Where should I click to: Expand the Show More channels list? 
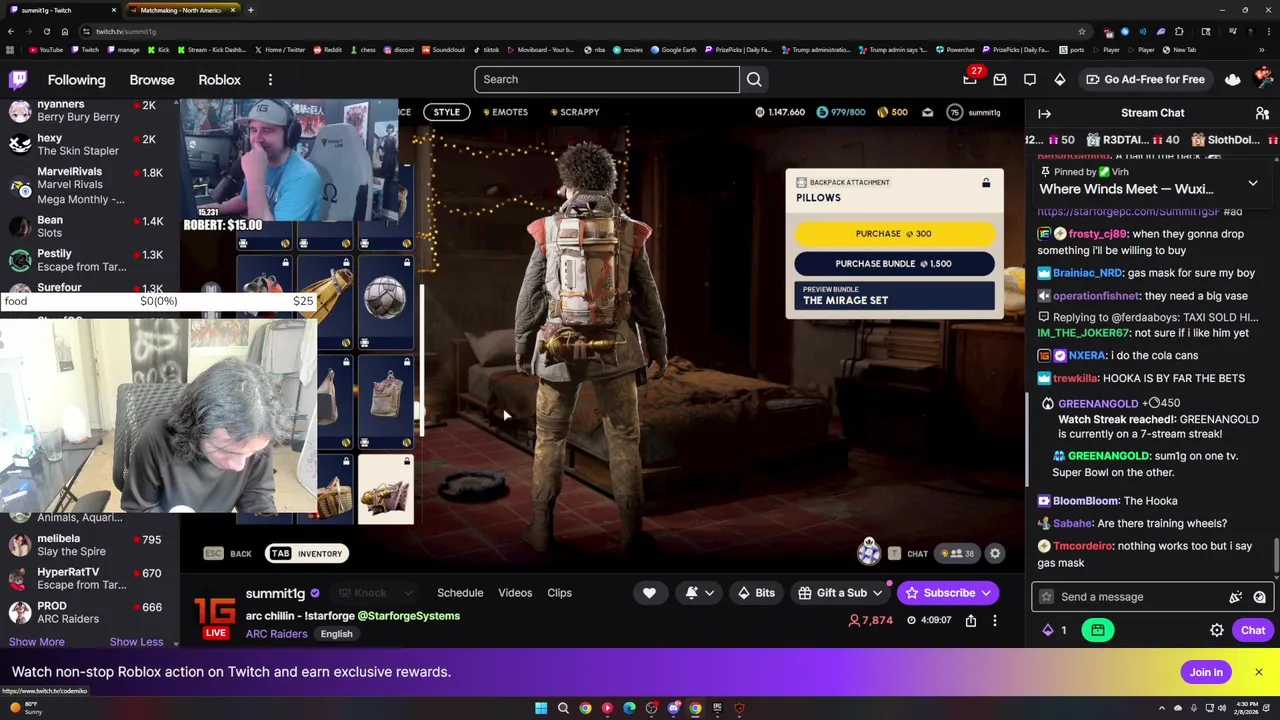pos(37,642)
